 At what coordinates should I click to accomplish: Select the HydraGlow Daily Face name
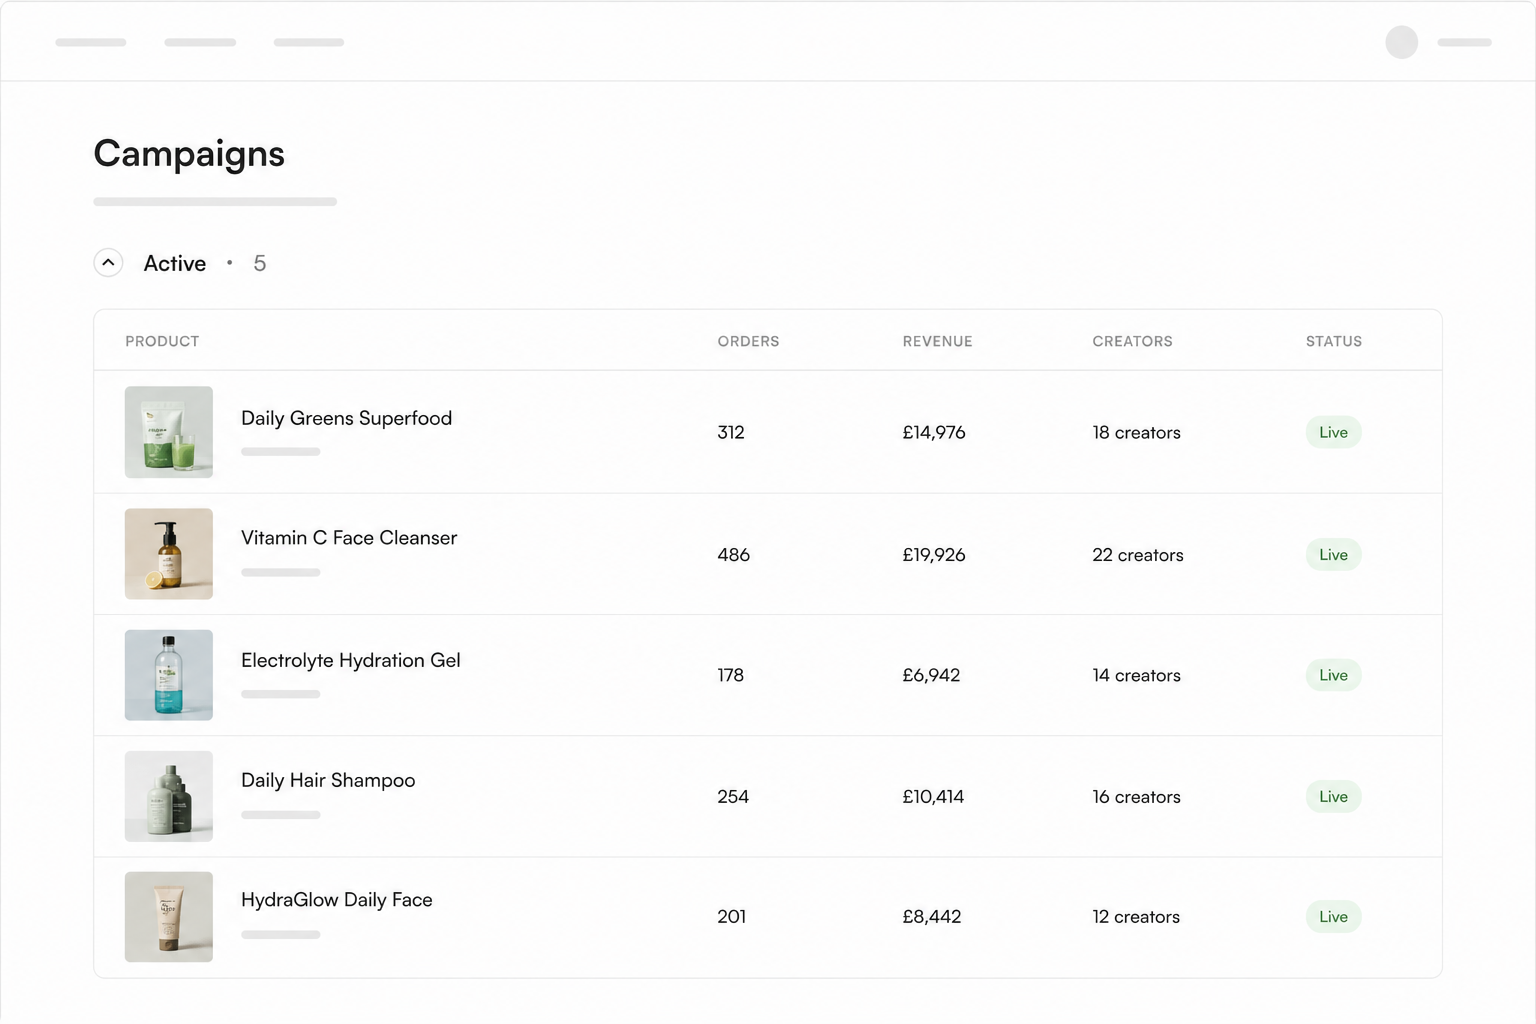[337, 900]
